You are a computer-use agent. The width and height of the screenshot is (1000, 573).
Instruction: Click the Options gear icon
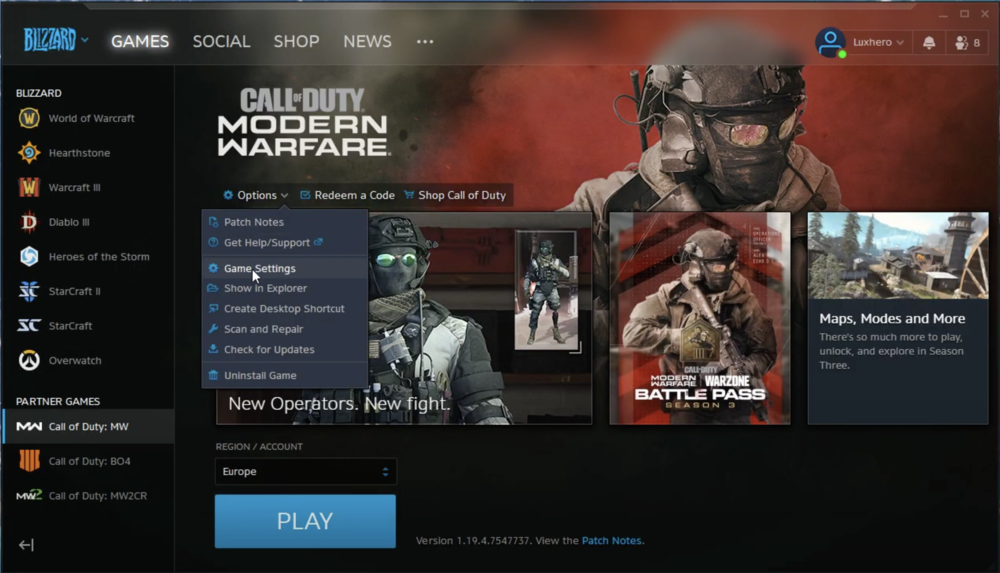click(228, 195)
